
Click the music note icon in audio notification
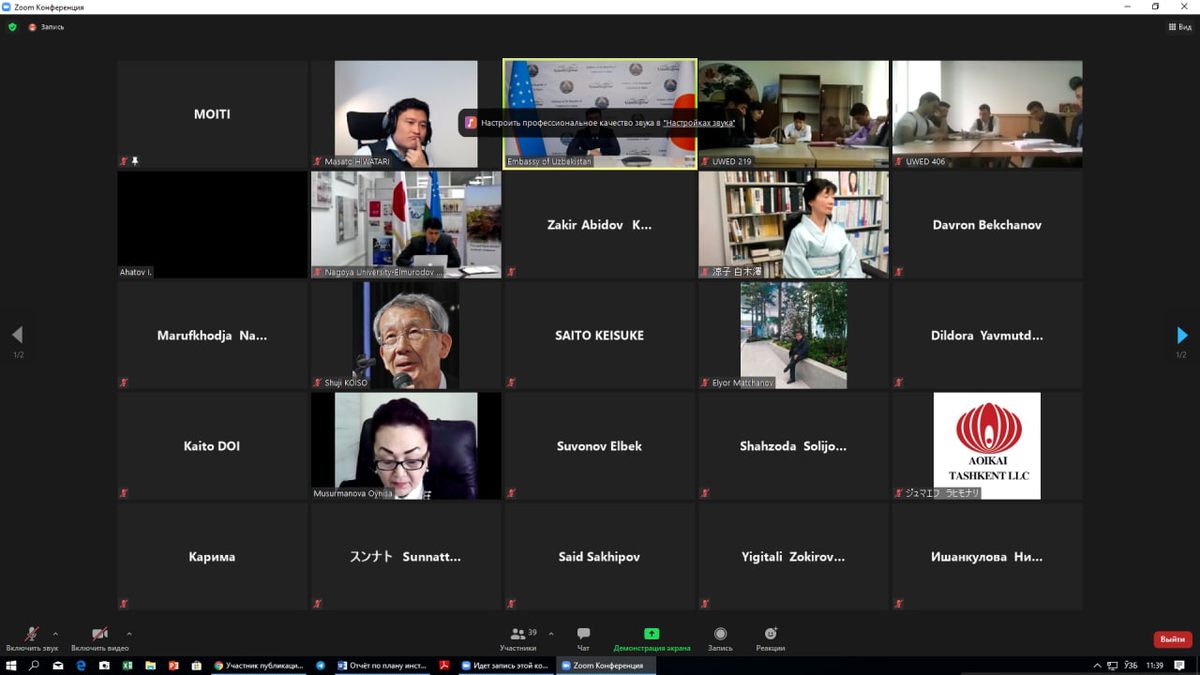coord(471,122)
